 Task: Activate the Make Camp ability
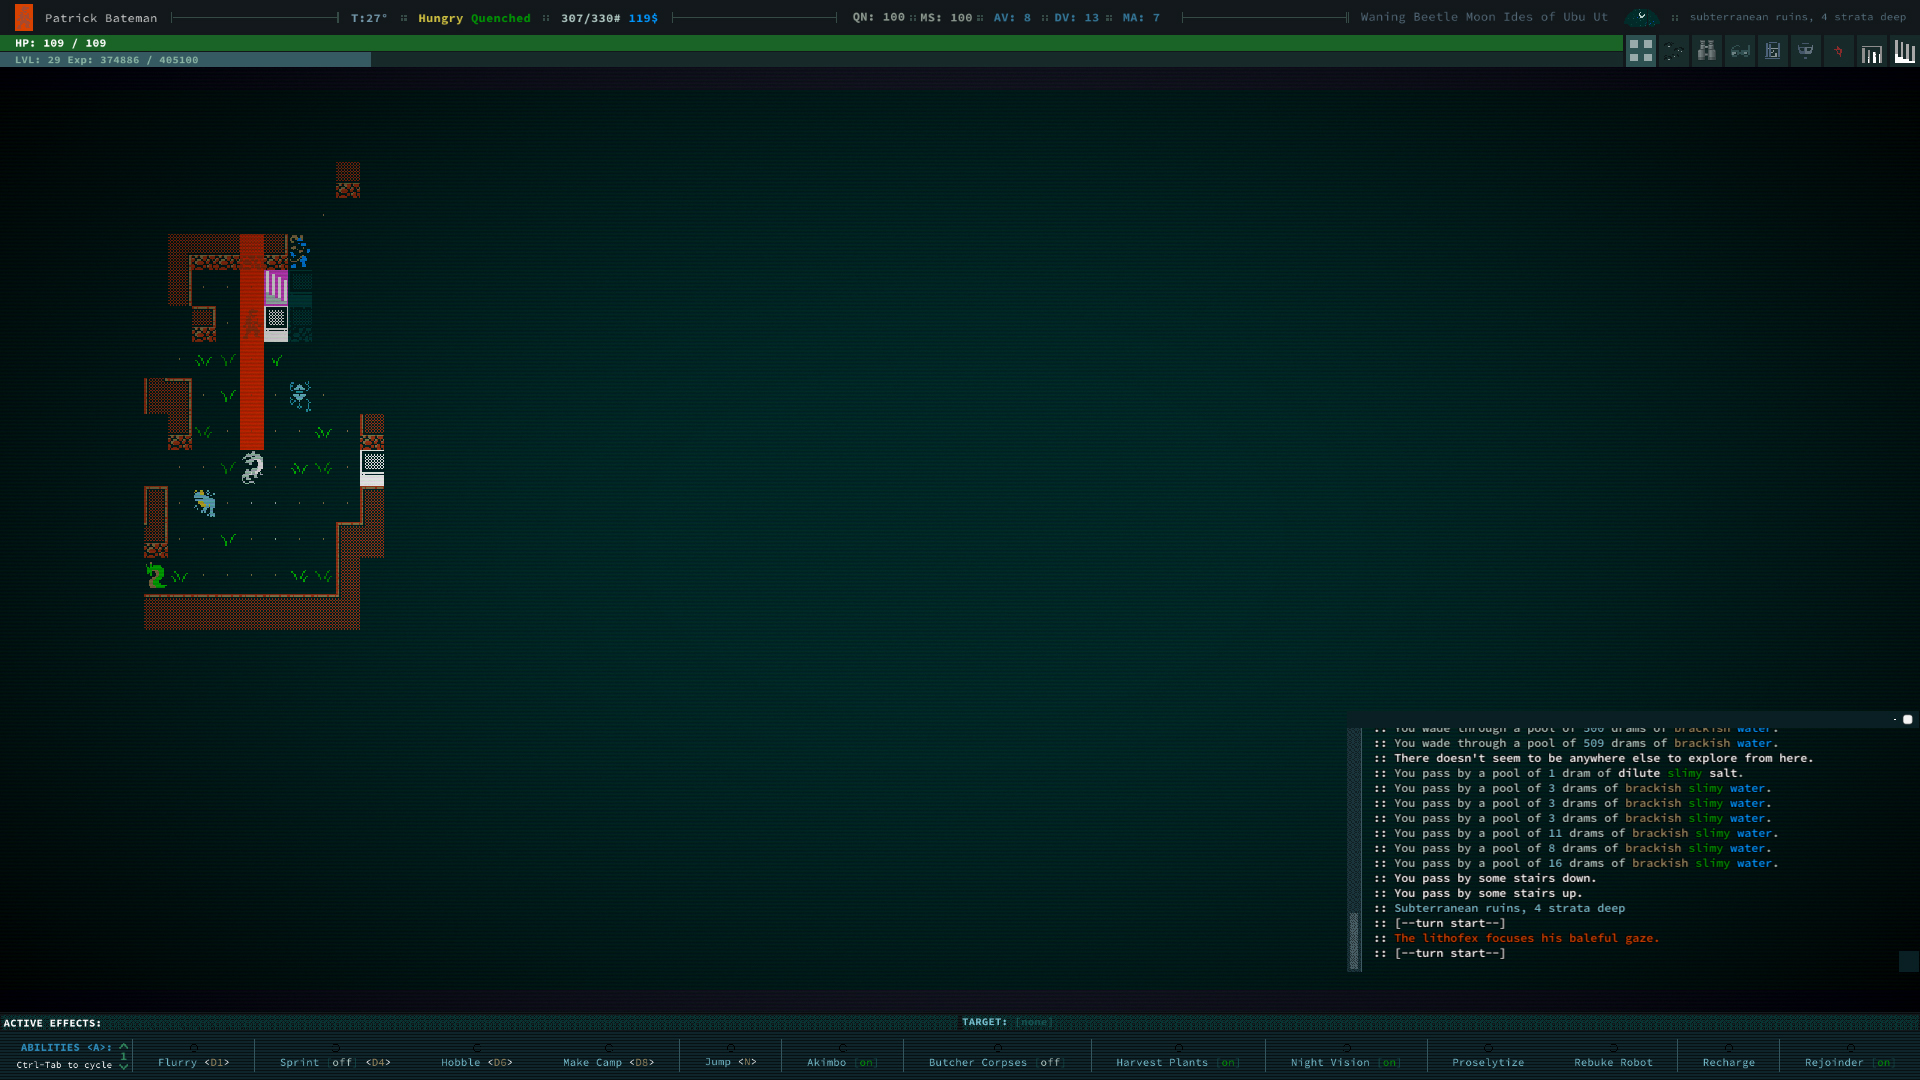click(x=608, y=1062)
